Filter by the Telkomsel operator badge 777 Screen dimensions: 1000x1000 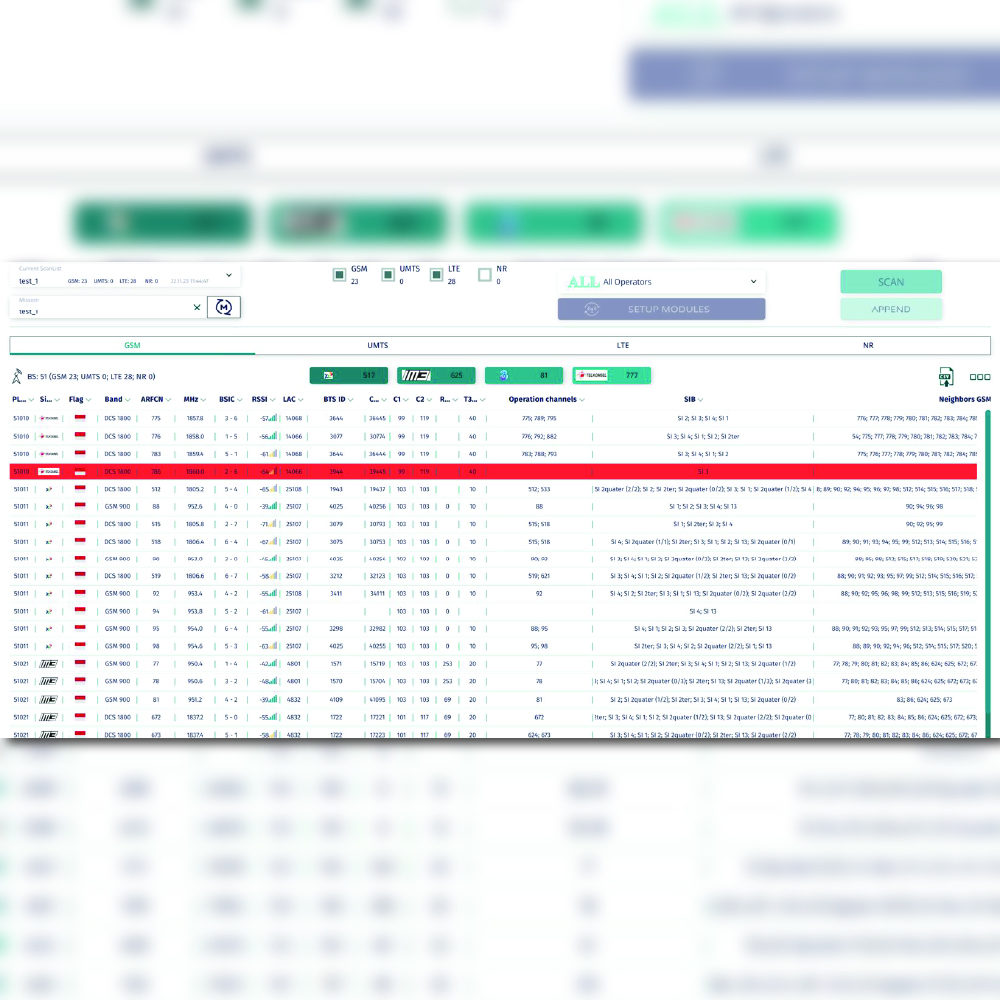pos(611,376)
